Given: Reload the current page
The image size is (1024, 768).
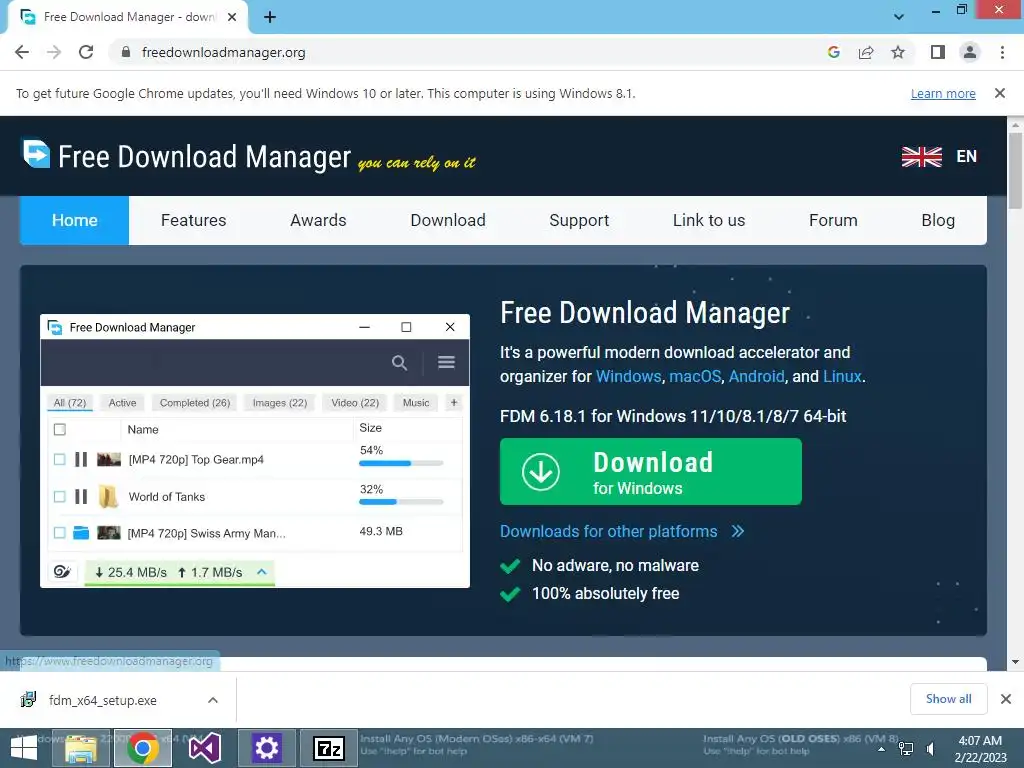Looking at the screenshot, I should pyautogui.click(x=86, y=52).
